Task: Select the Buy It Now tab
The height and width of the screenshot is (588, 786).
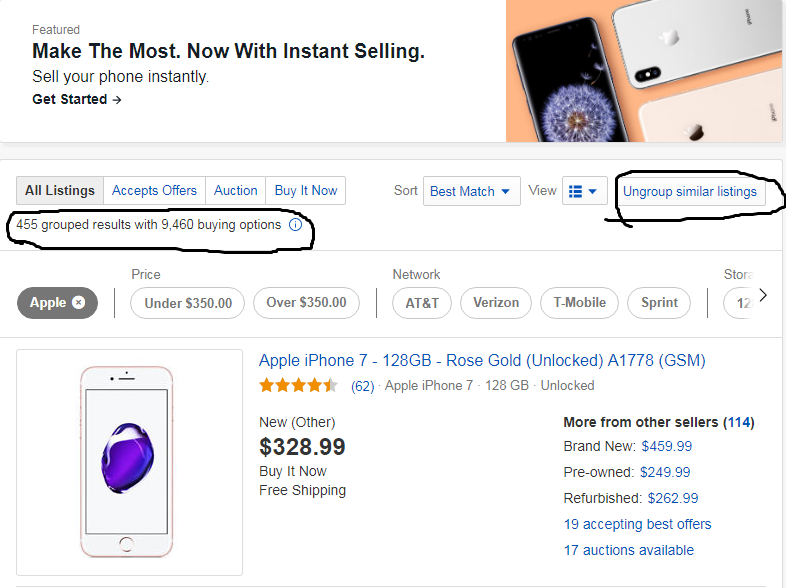Action: [x=306, y=191]
